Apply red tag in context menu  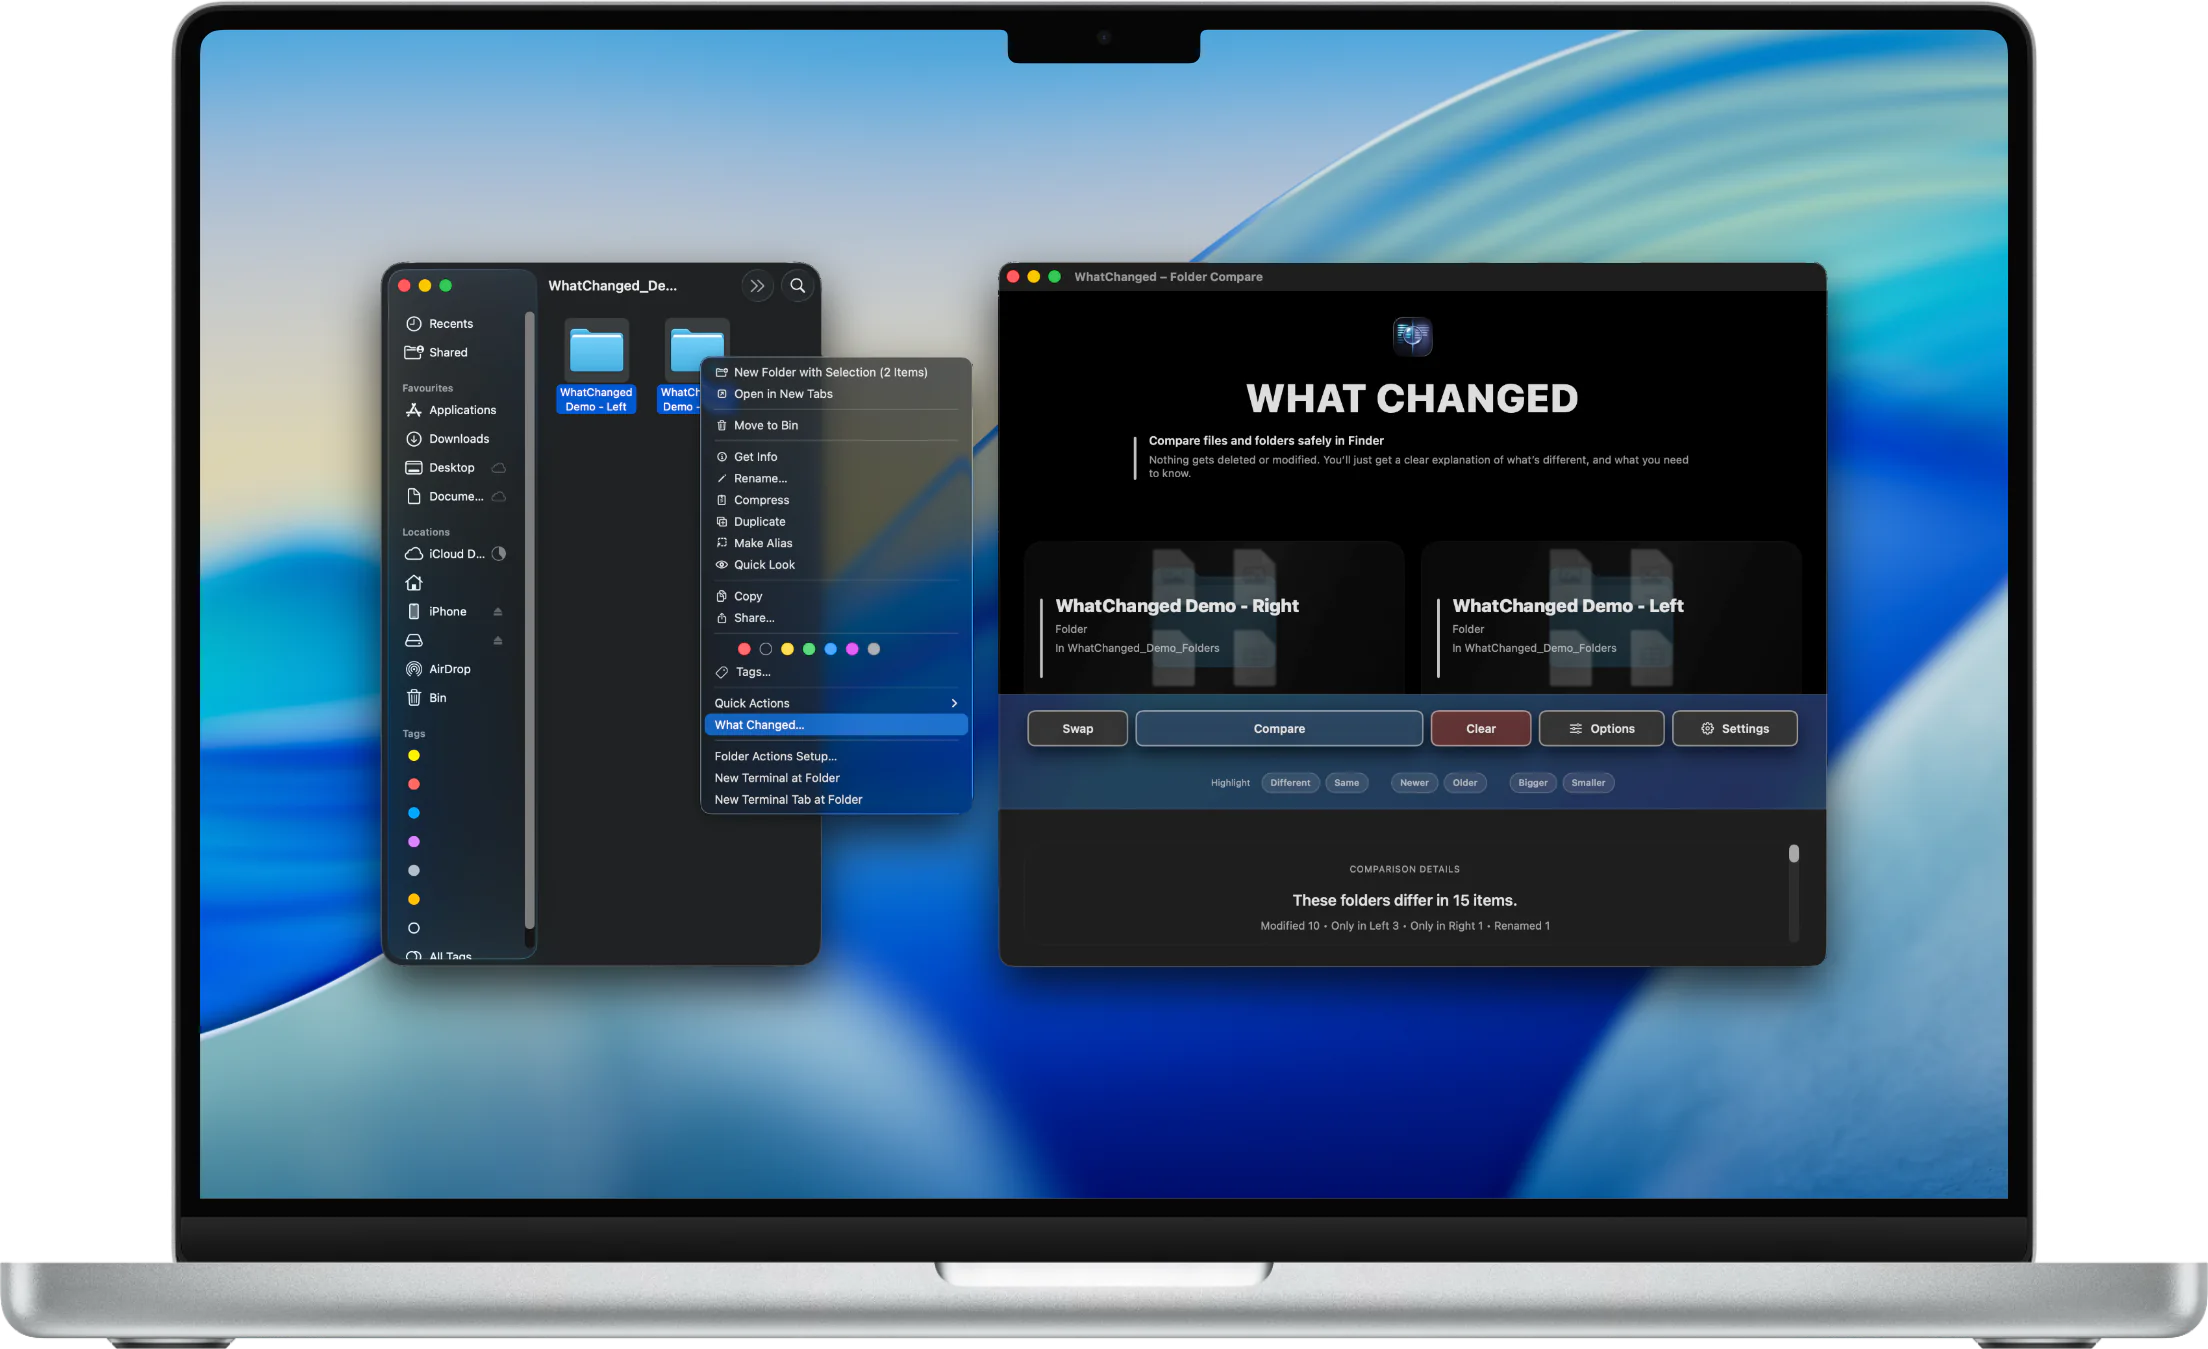(x=744, y=649)
